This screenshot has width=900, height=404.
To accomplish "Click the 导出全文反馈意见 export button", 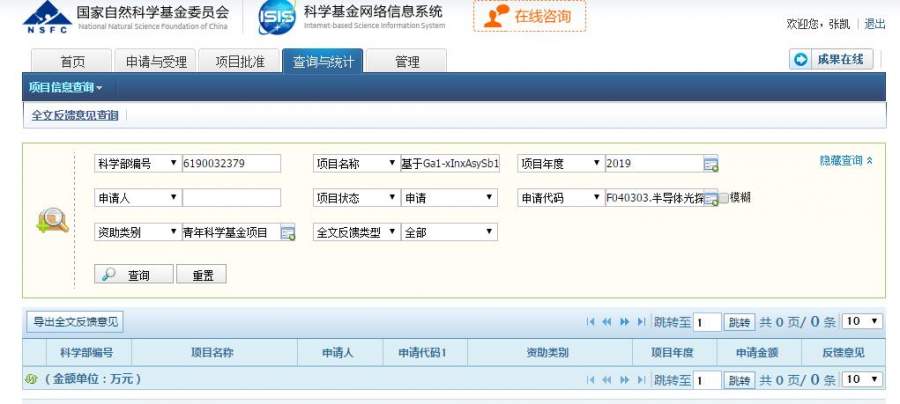I will 75,322.
